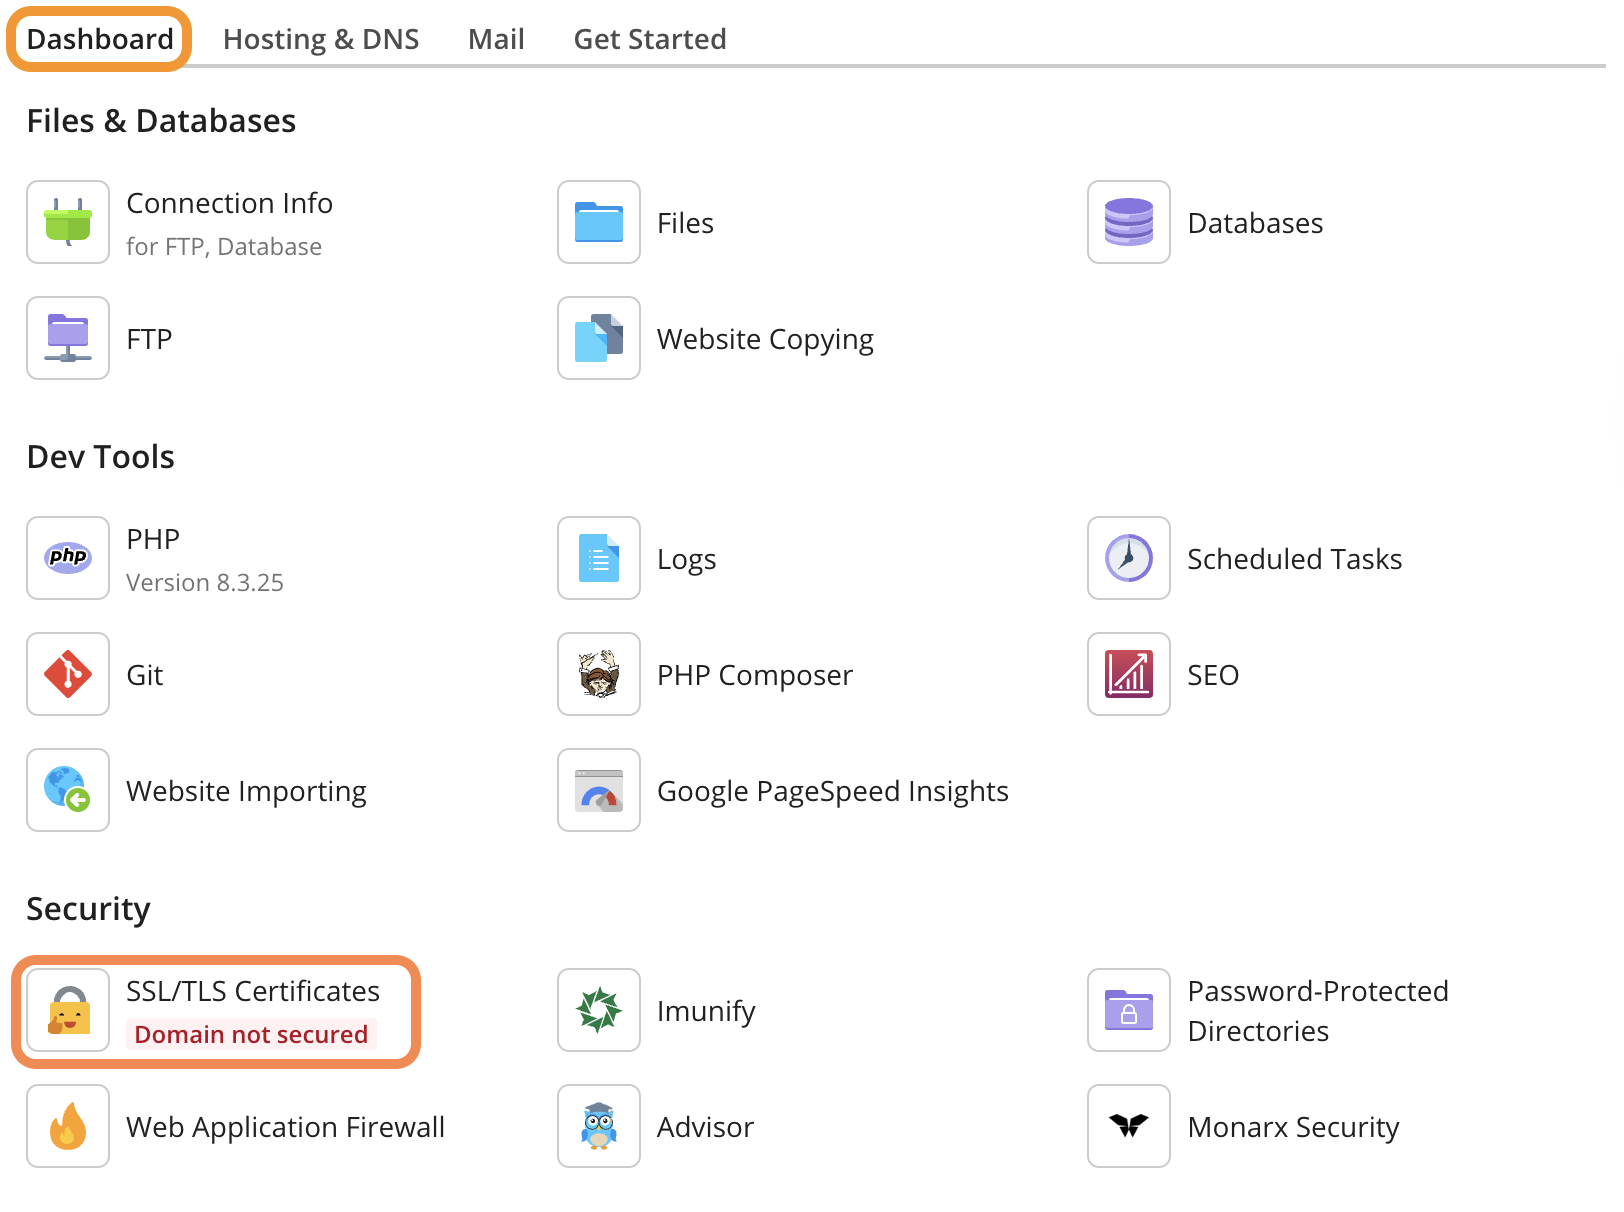Open the SEO chart icon
The height and width of the screenshot is (1212, 1624).
pos(1128,674)
